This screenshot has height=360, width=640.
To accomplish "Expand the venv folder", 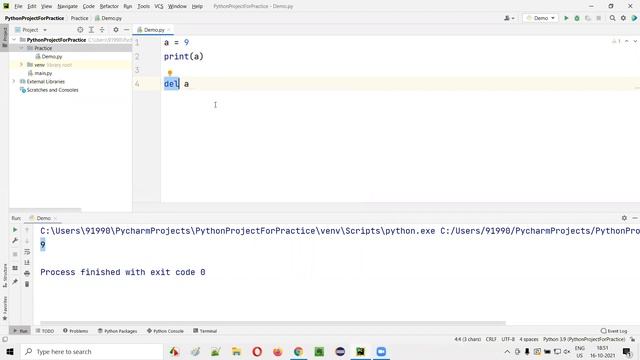I will (21, 64).
